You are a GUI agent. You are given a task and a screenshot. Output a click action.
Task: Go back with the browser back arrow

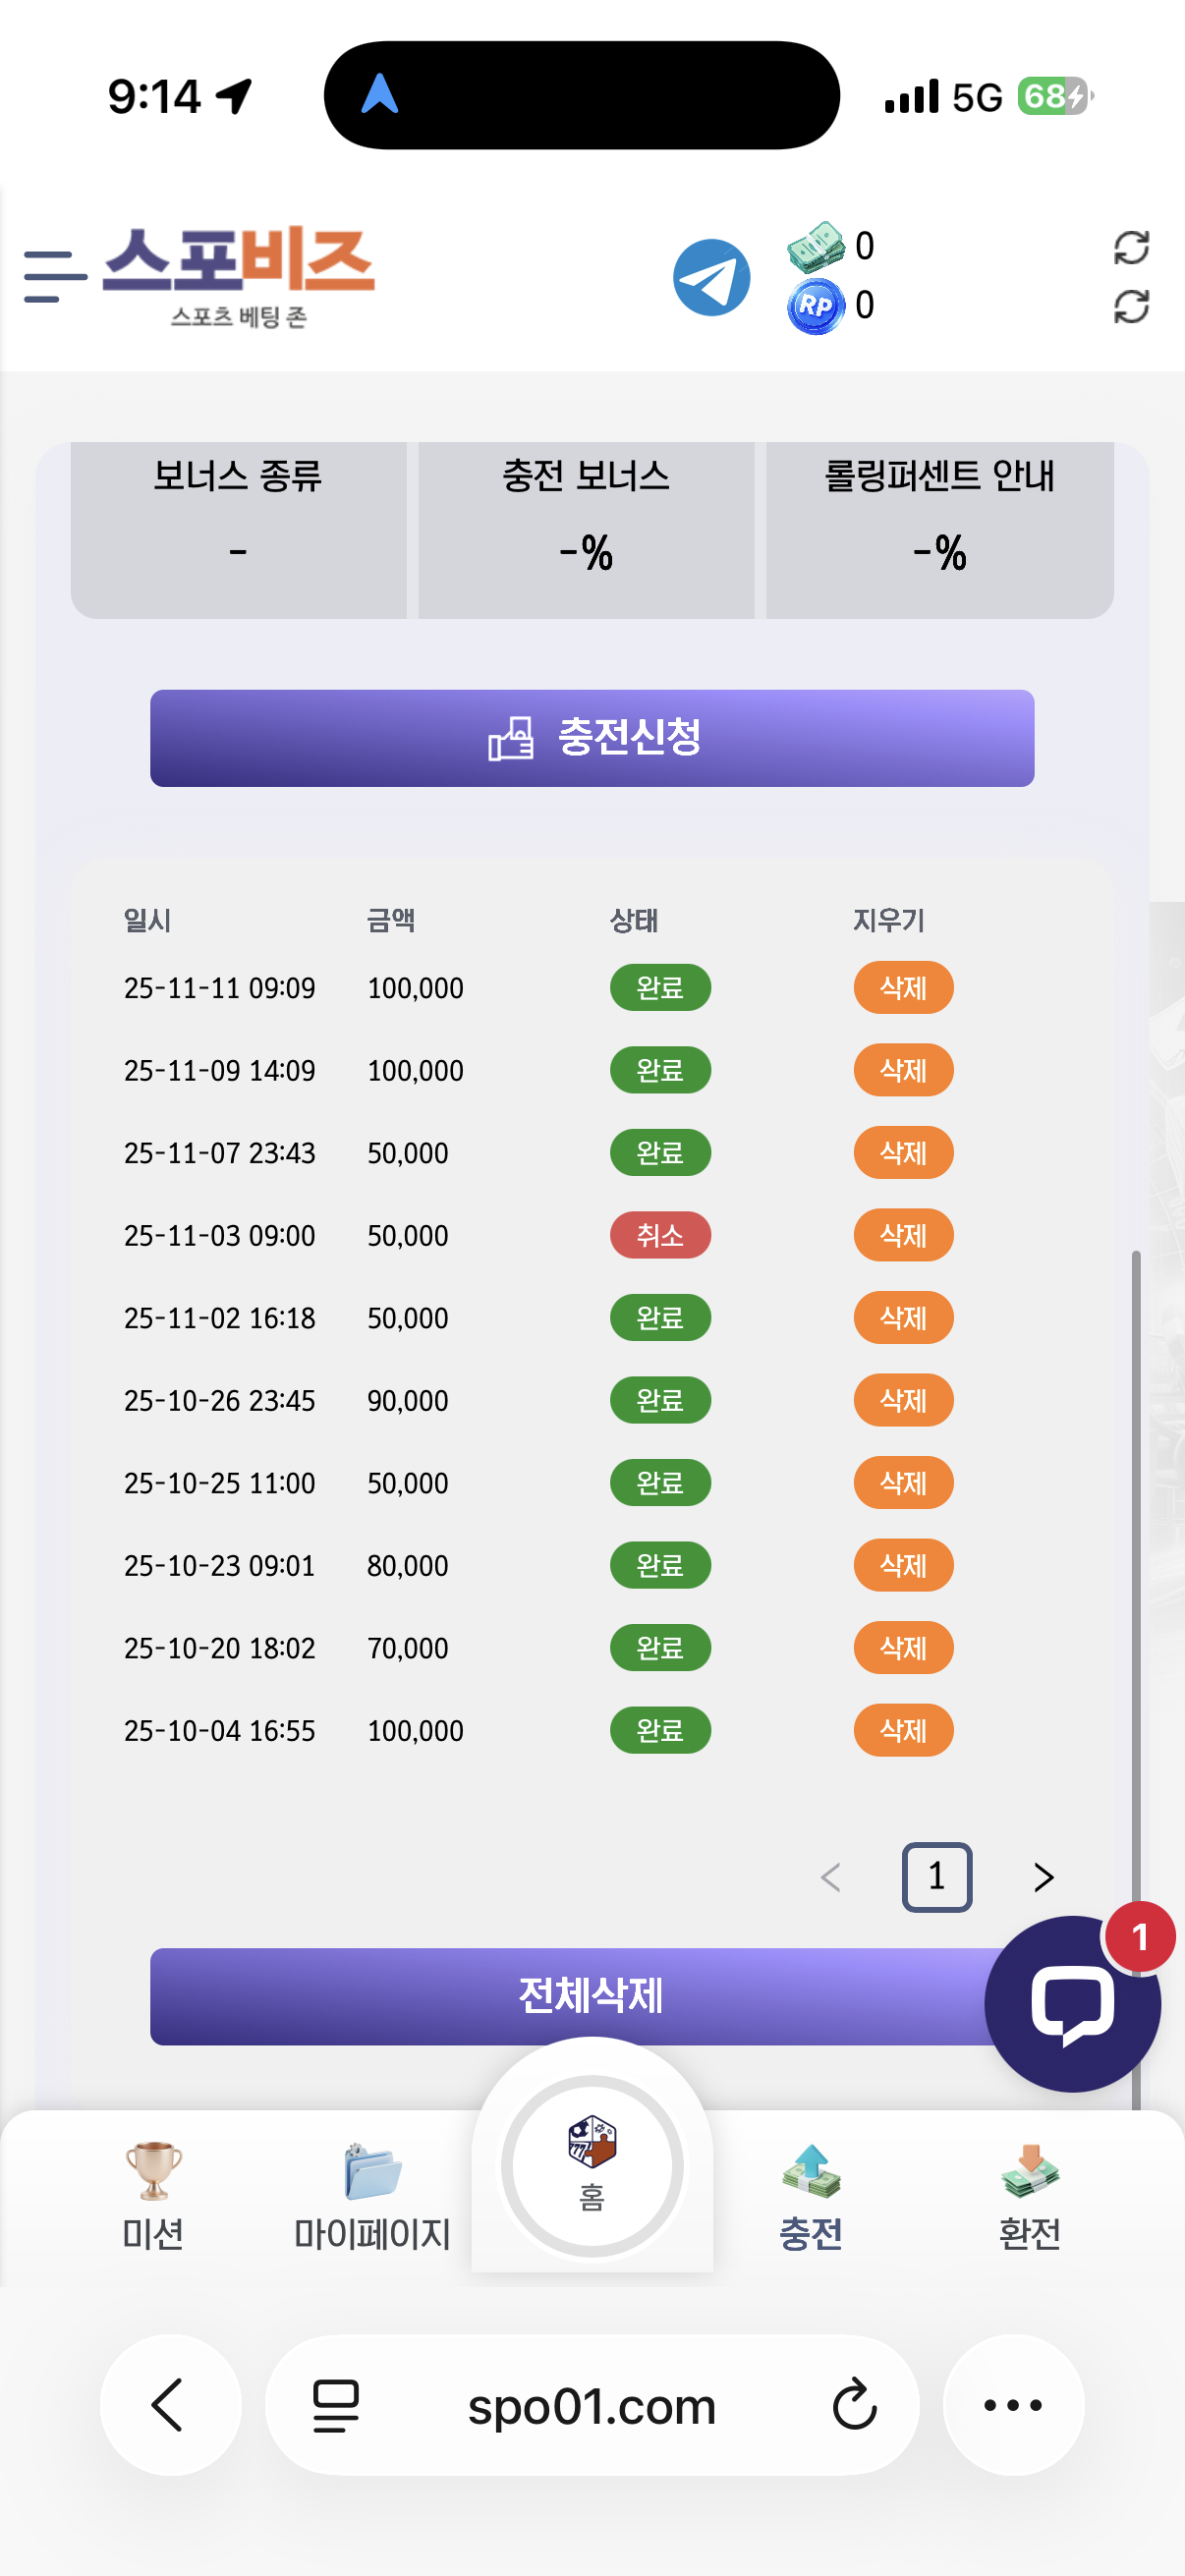coord(169,2404)
